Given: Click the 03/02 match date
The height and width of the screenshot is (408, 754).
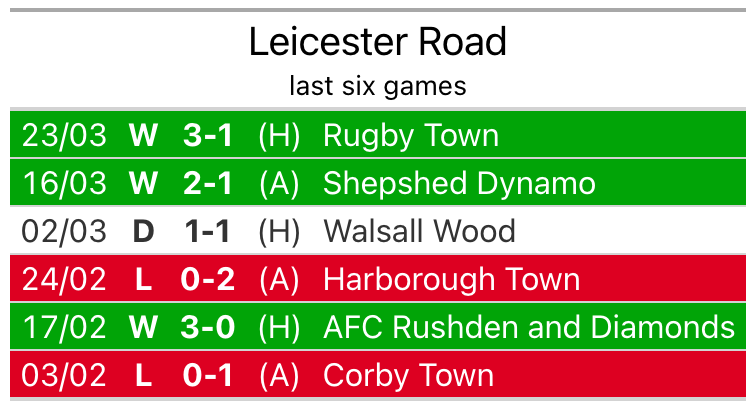Looking at the screenshot, I should tap(64, 375).
